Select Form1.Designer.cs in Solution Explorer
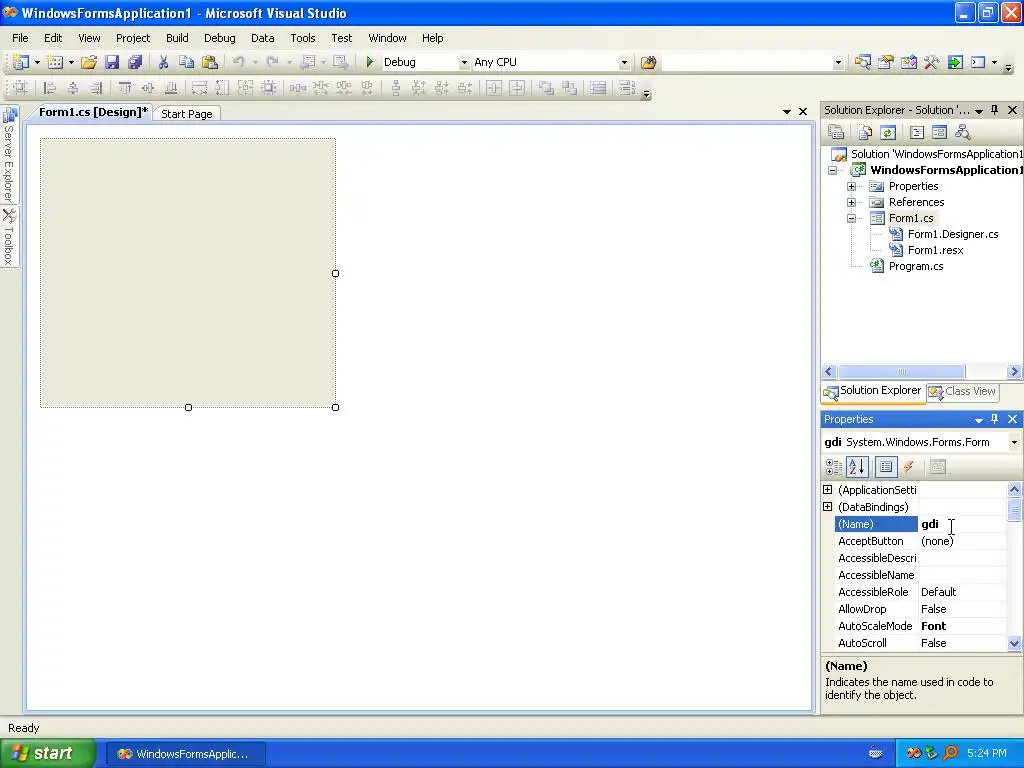The height and width of the screenshot is (768, 1024). [x=953, y=234]
